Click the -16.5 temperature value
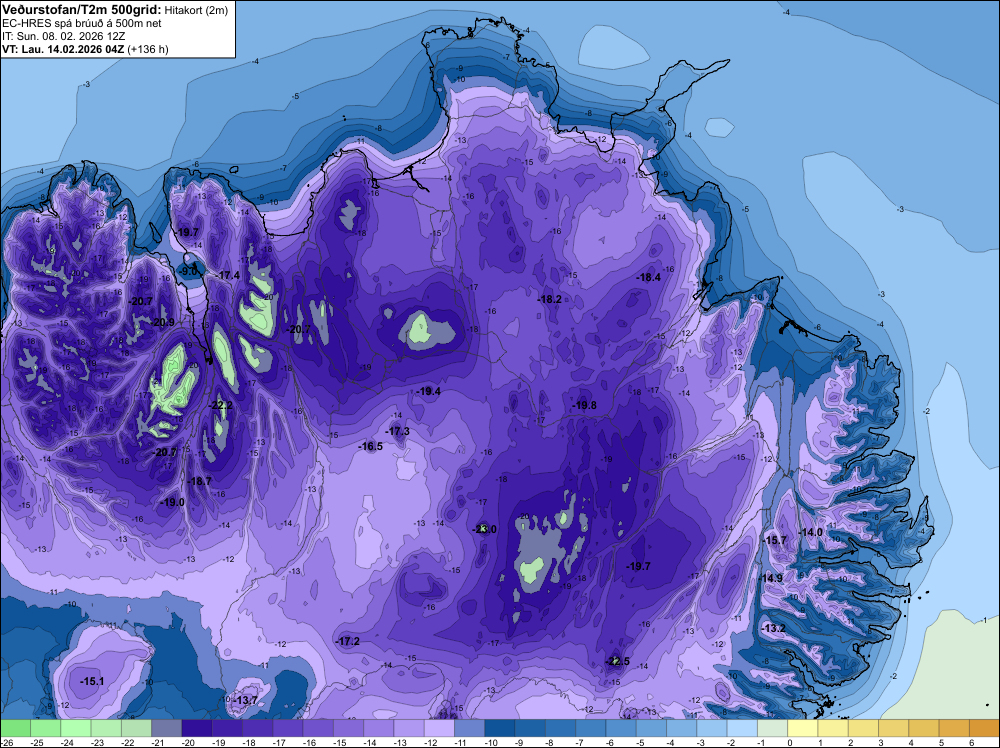This screenshot has height=748, width=1000. (371, 446)
